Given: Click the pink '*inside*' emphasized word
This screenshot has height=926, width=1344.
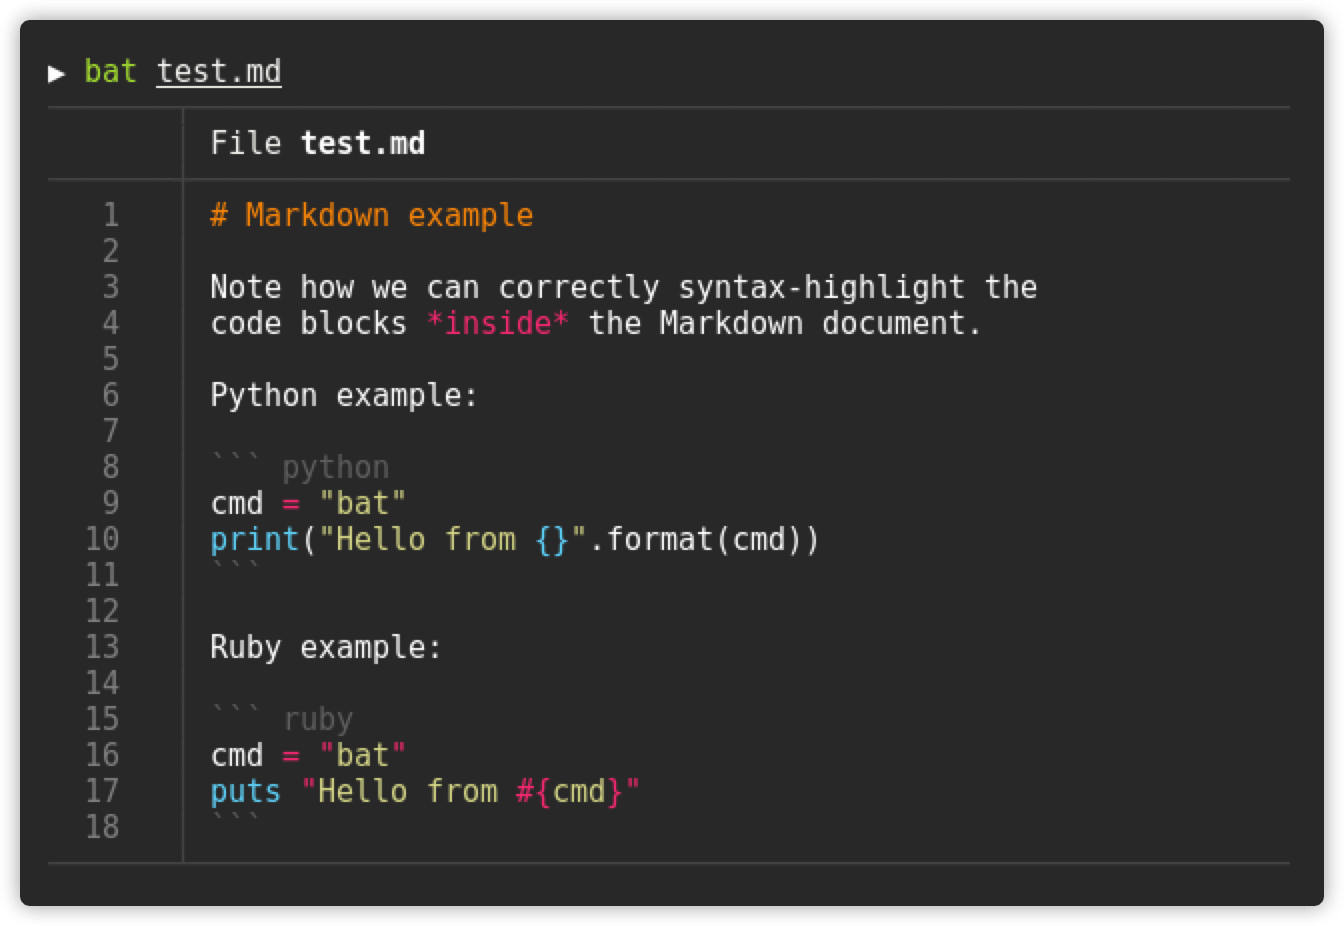Looking at the screenshot, I should 498,323.
